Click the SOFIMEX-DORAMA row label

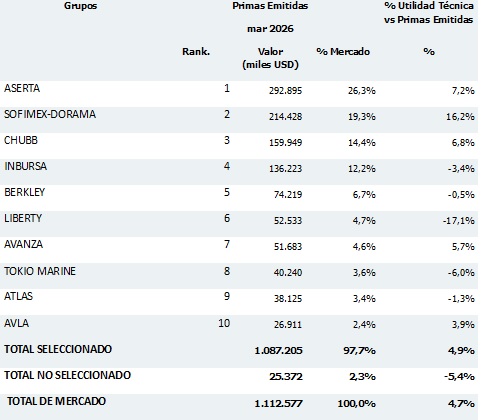click(x=50, y=114)
